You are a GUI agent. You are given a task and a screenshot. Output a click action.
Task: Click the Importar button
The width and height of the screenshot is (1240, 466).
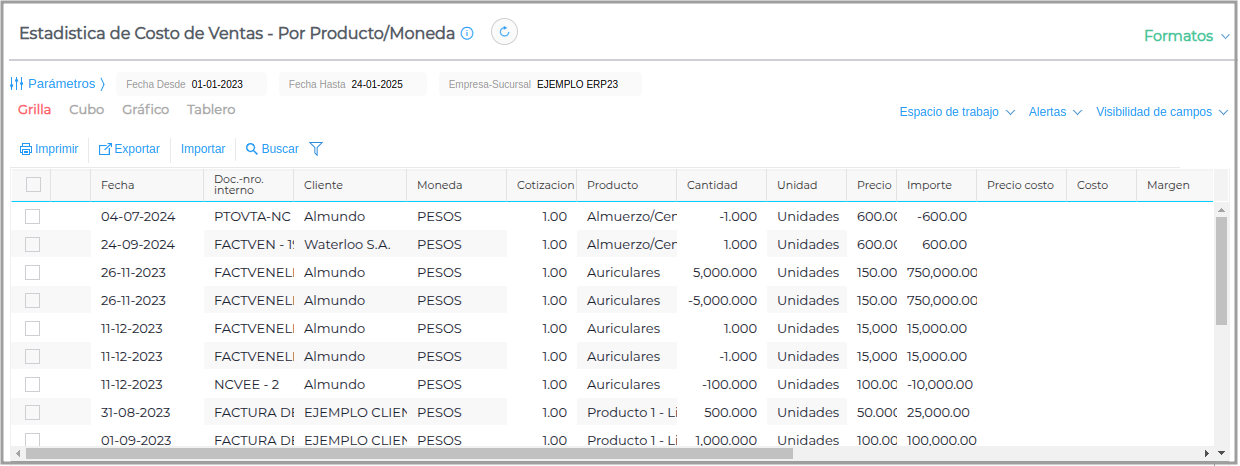203,149
